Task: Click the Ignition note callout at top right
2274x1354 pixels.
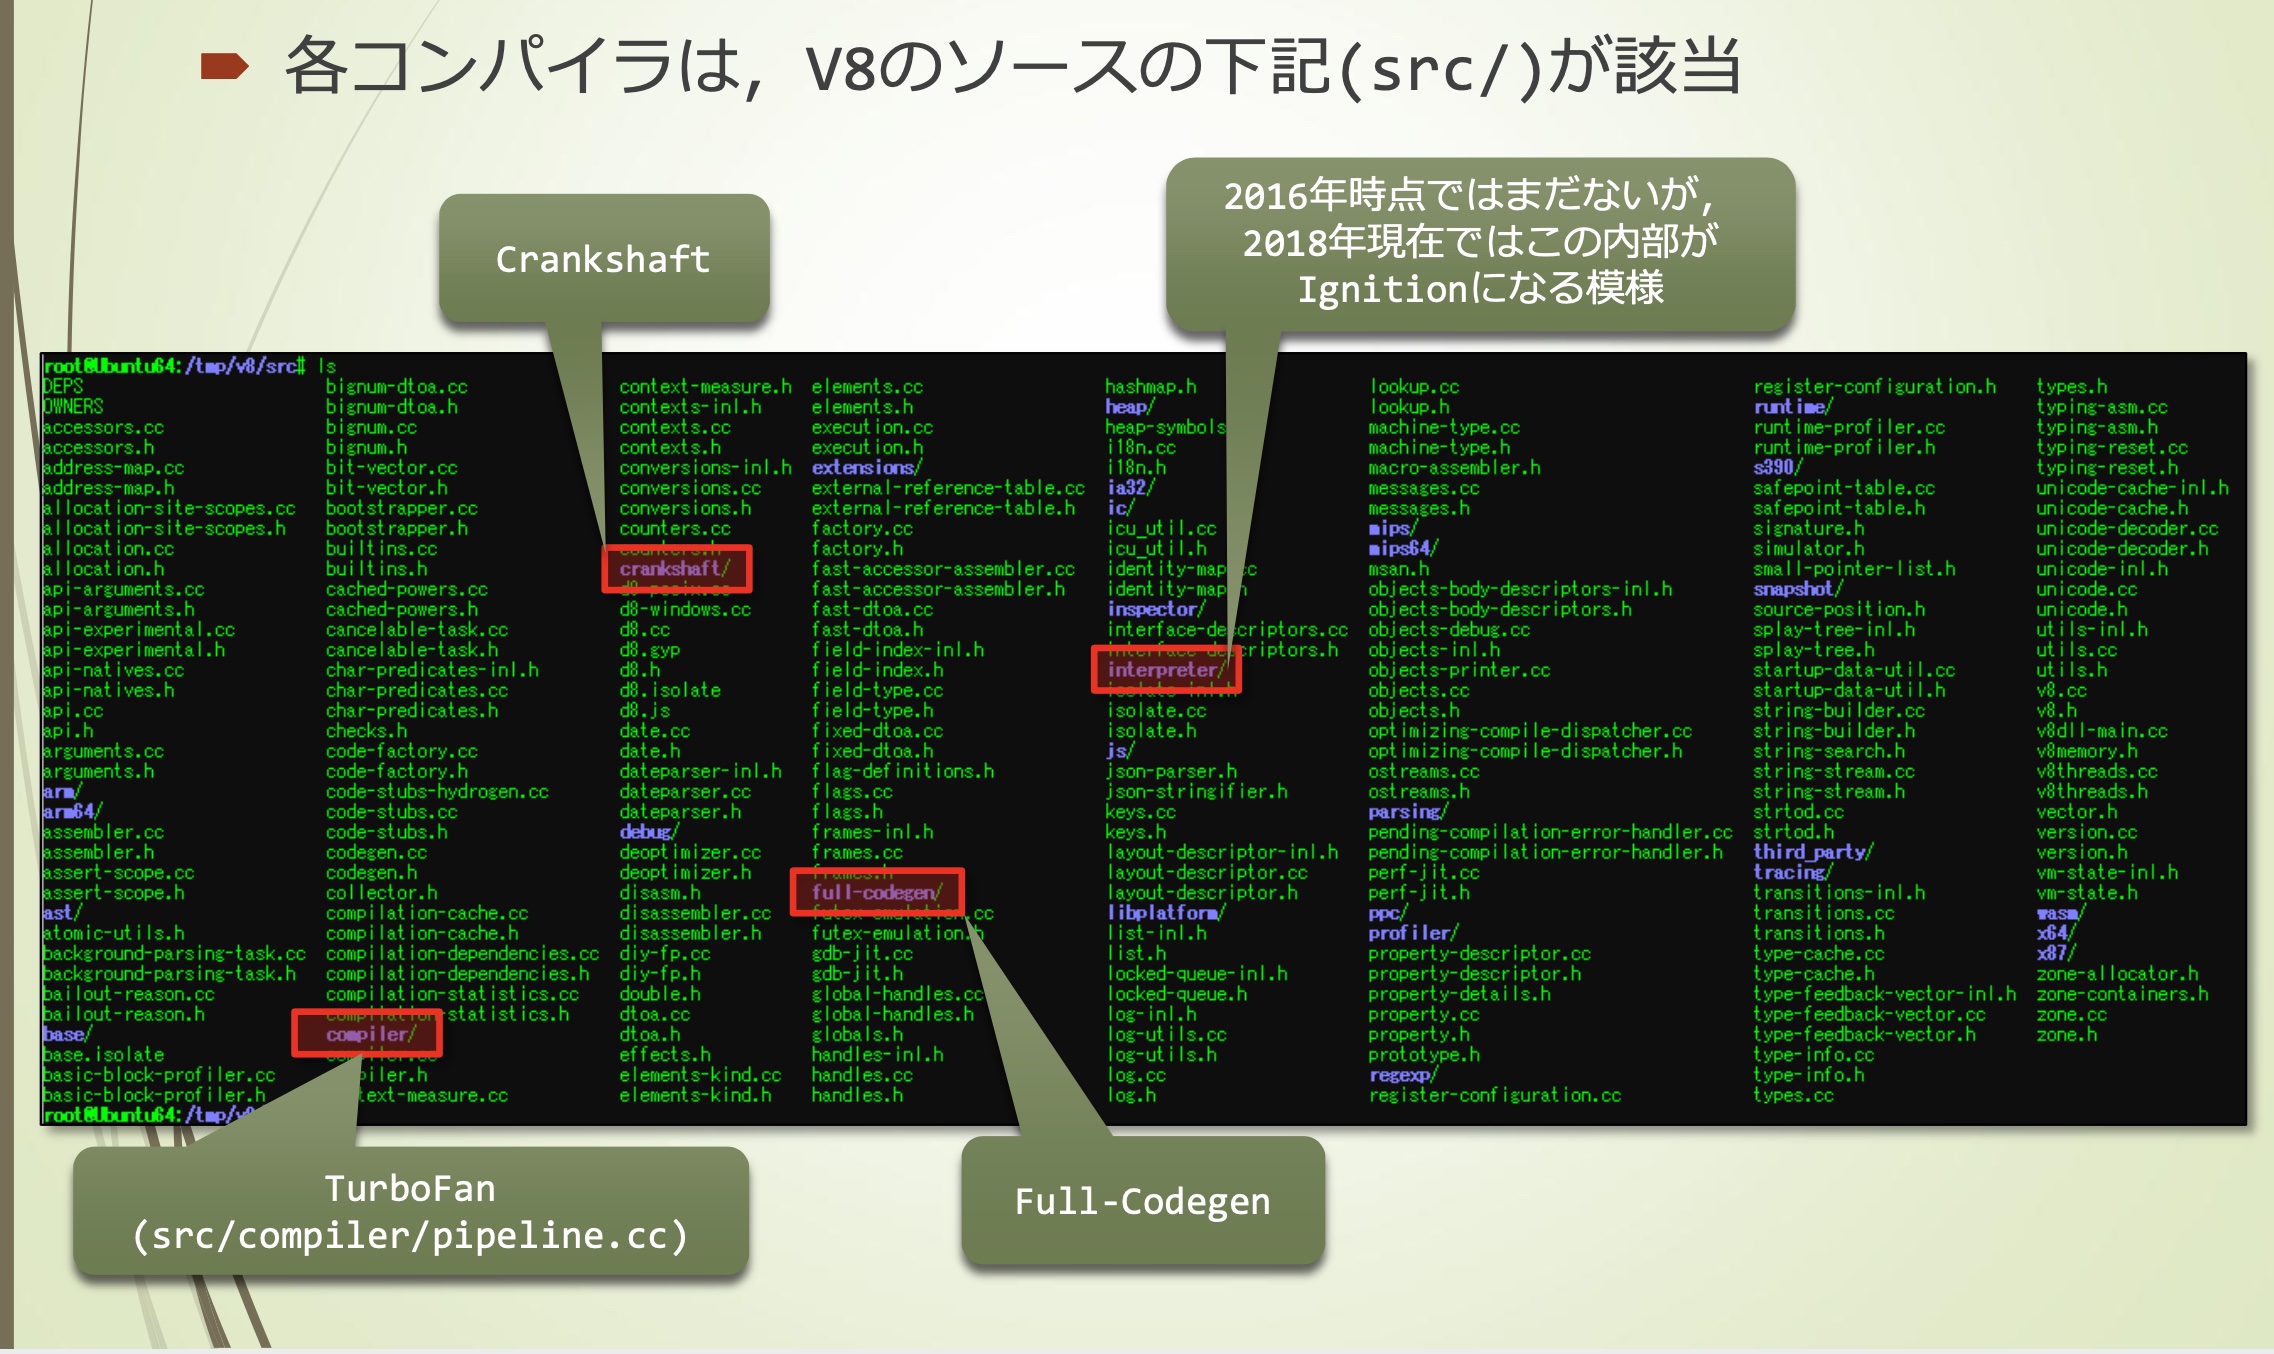Action: [x=1479, y=242]
